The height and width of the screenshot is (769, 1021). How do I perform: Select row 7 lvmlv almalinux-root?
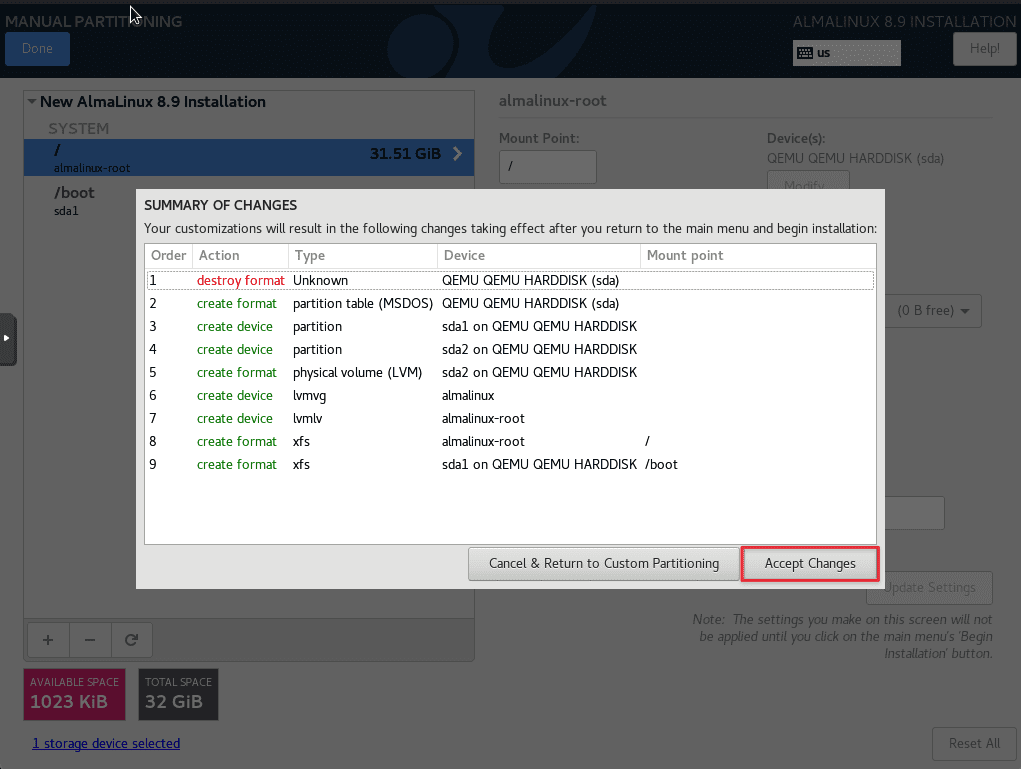coord(510,419)
